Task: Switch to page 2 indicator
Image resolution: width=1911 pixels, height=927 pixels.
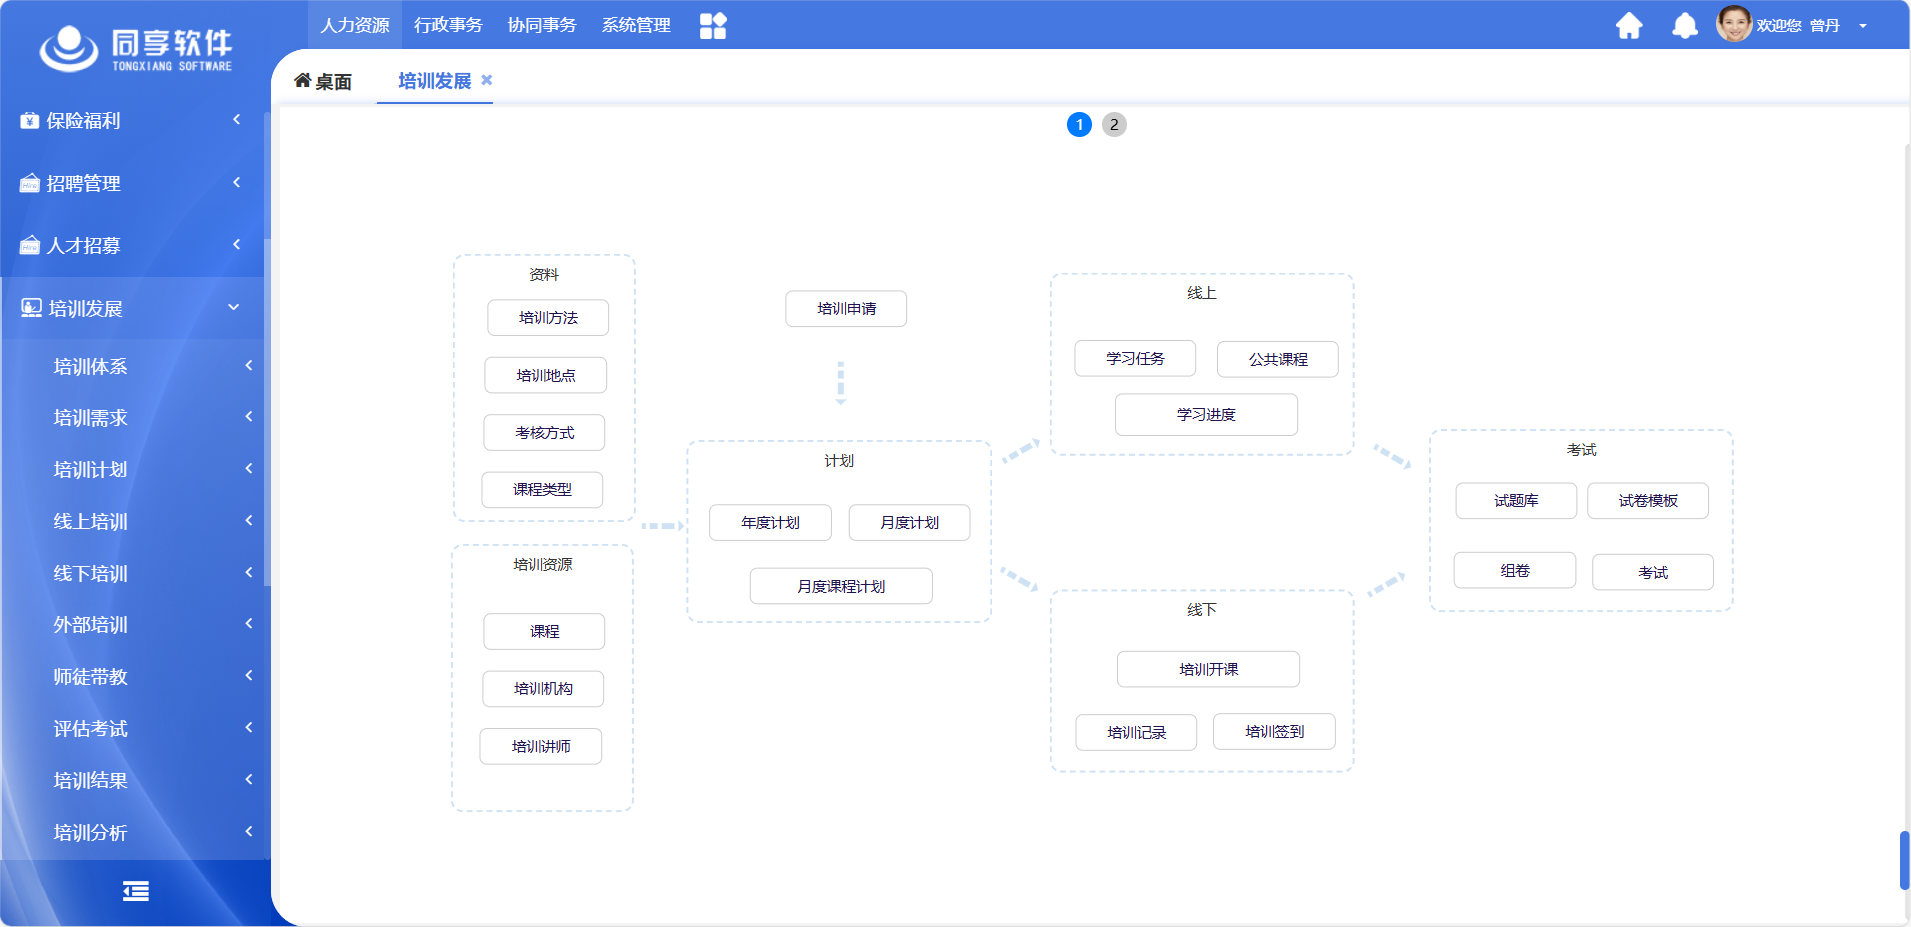Action: [1114, 125]
